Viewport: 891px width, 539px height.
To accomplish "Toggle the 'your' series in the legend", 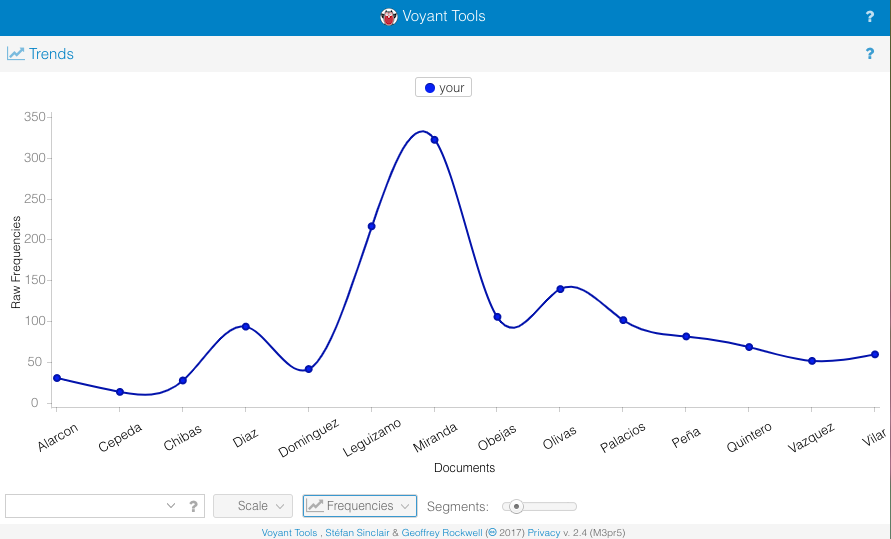I will point(444,87).
